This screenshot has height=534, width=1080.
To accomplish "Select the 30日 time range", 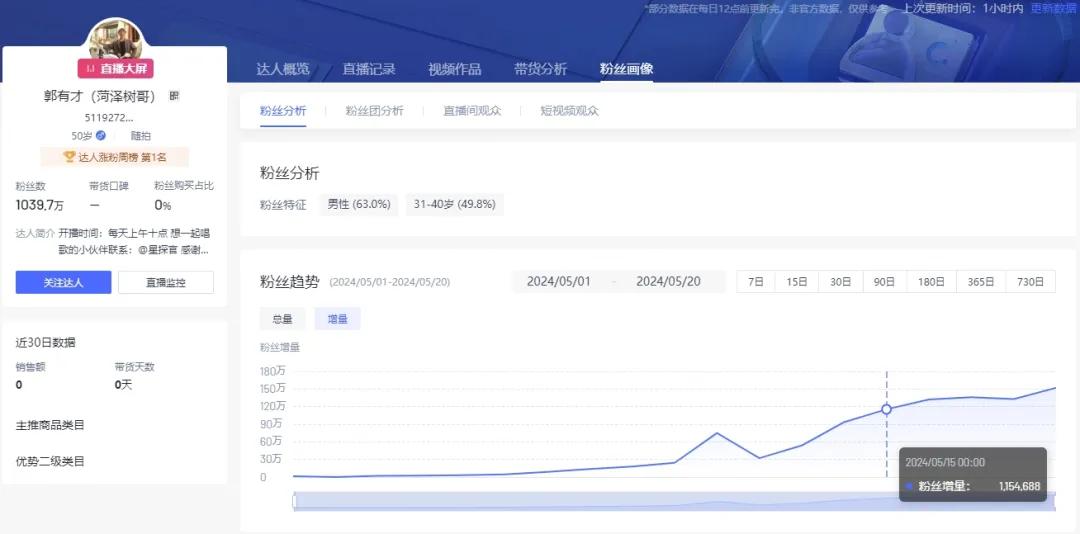I will click(840, 282).
